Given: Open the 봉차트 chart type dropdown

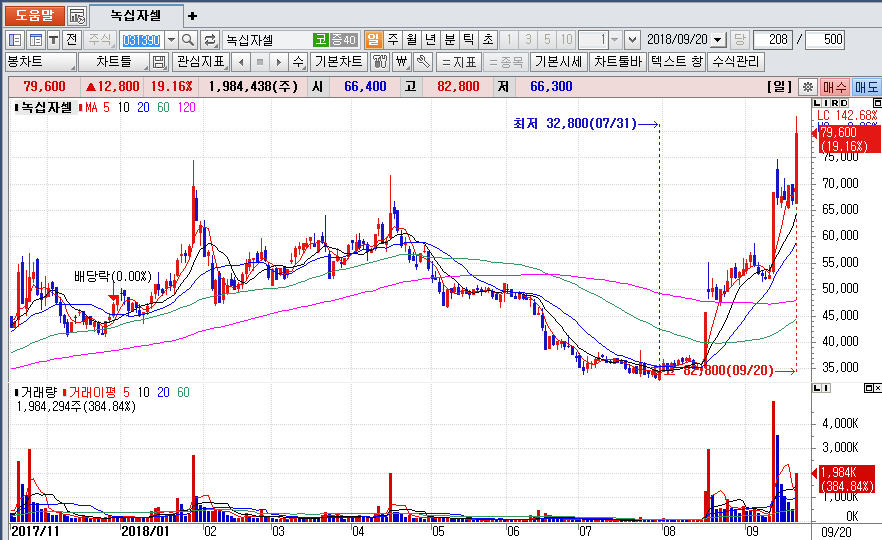Looking at the screenshot, I should pos(40,62).
